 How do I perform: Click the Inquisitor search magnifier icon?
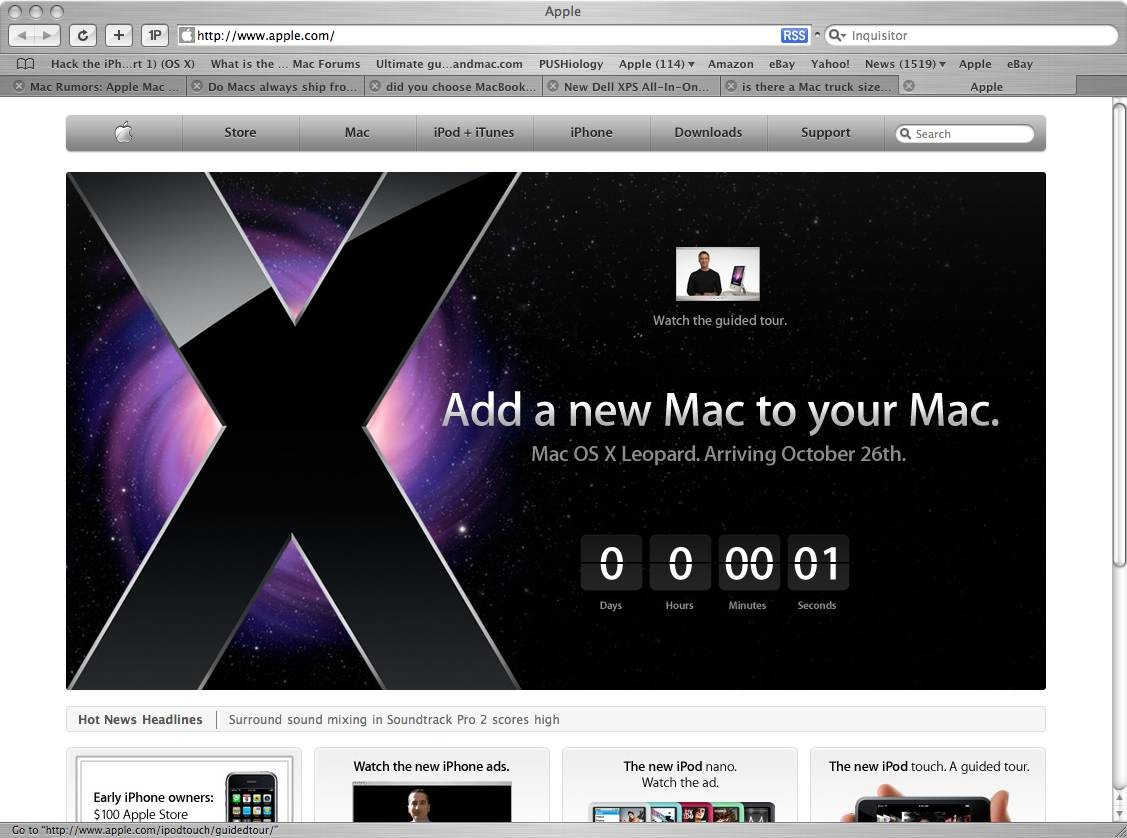point(837,35)
